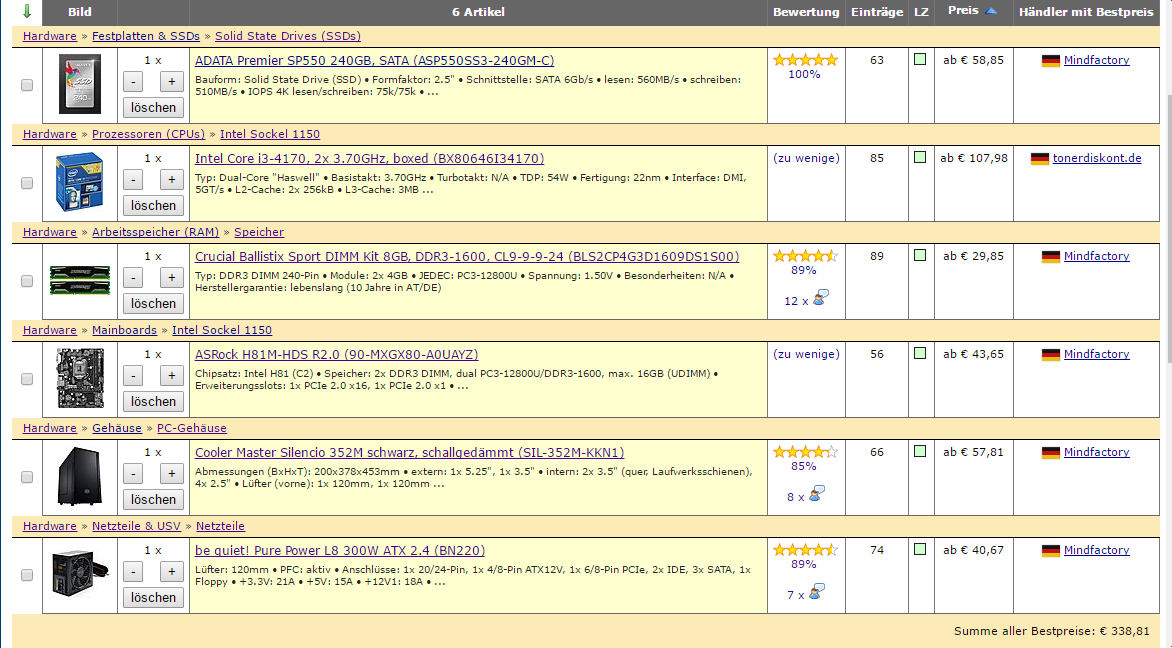Increase quantity of be quiet! Pure Power
This screenshot has width=1172, height=648.
pos(171,572)
